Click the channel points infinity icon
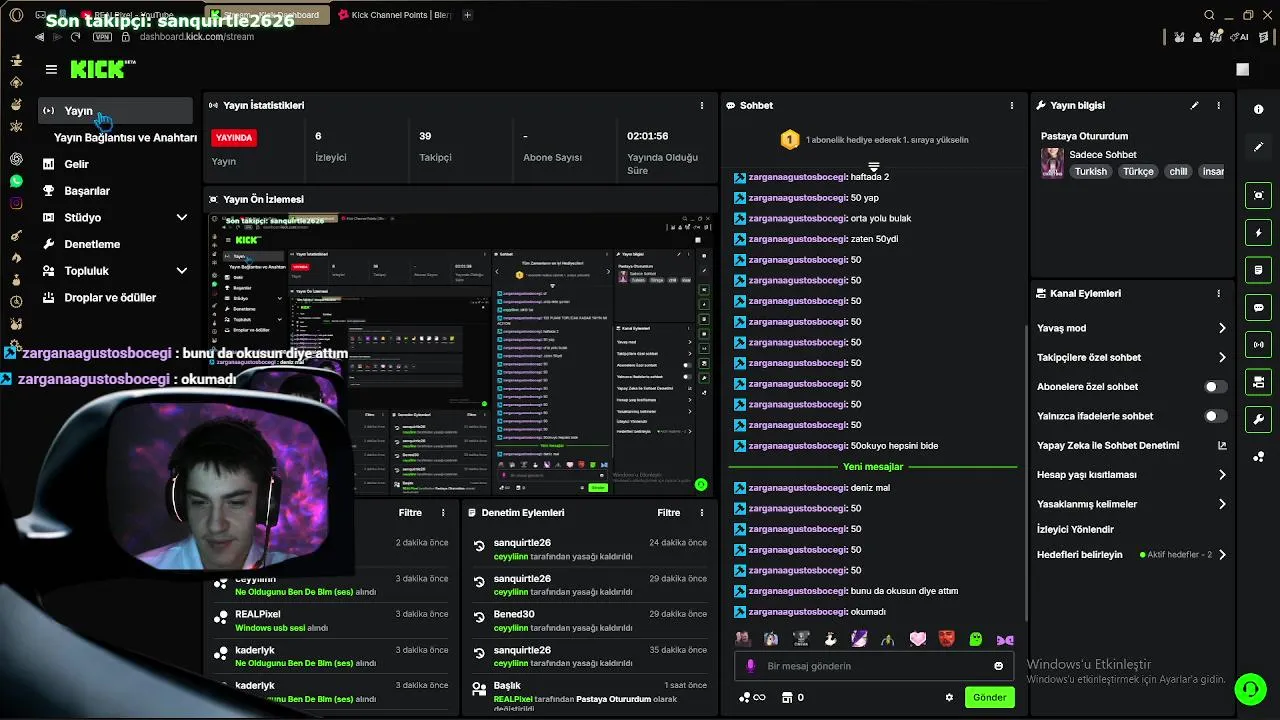 click(751, 697)
